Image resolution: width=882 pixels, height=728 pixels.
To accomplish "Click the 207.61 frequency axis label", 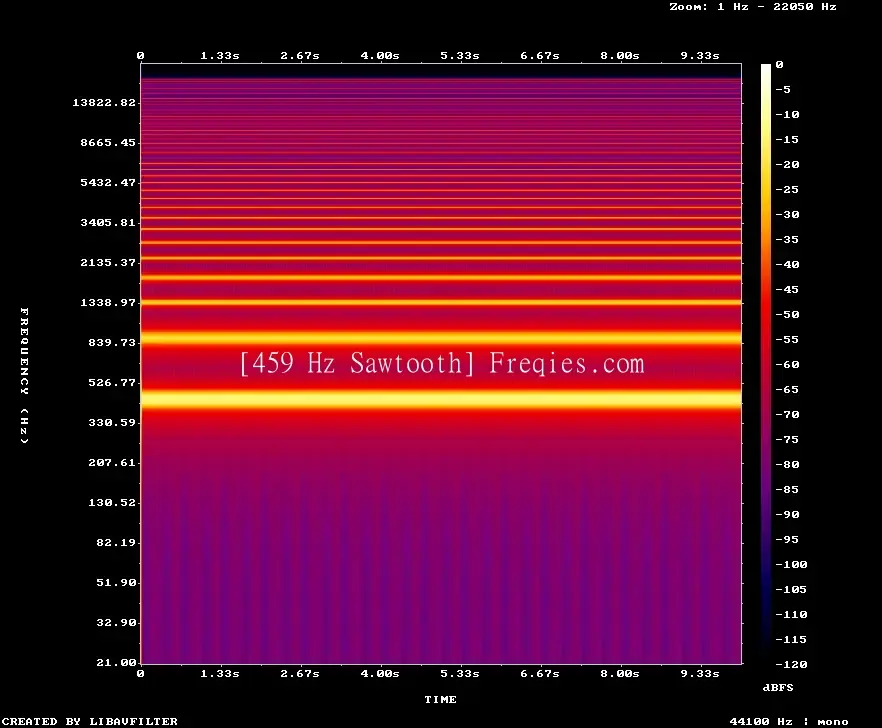I will 112,462.
